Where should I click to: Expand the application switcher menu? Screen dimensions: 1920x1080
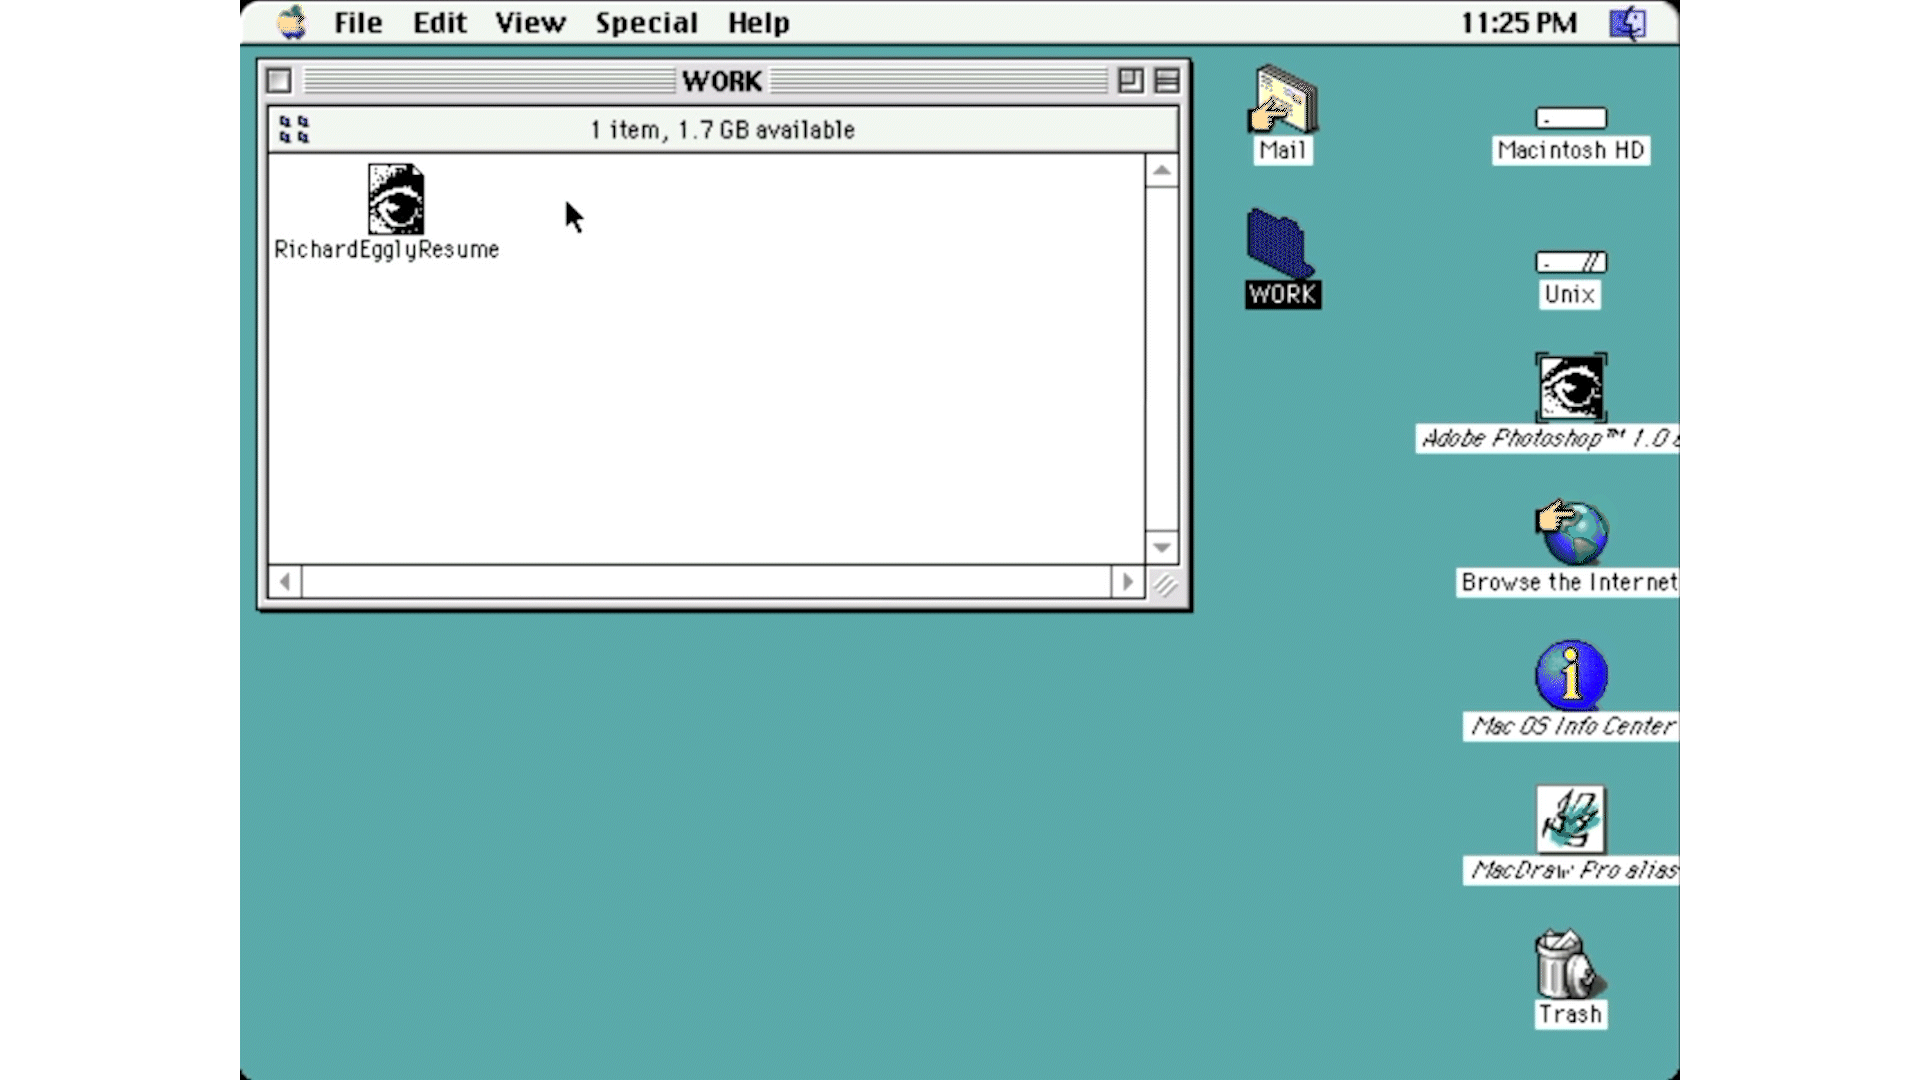click(1627, 22)
